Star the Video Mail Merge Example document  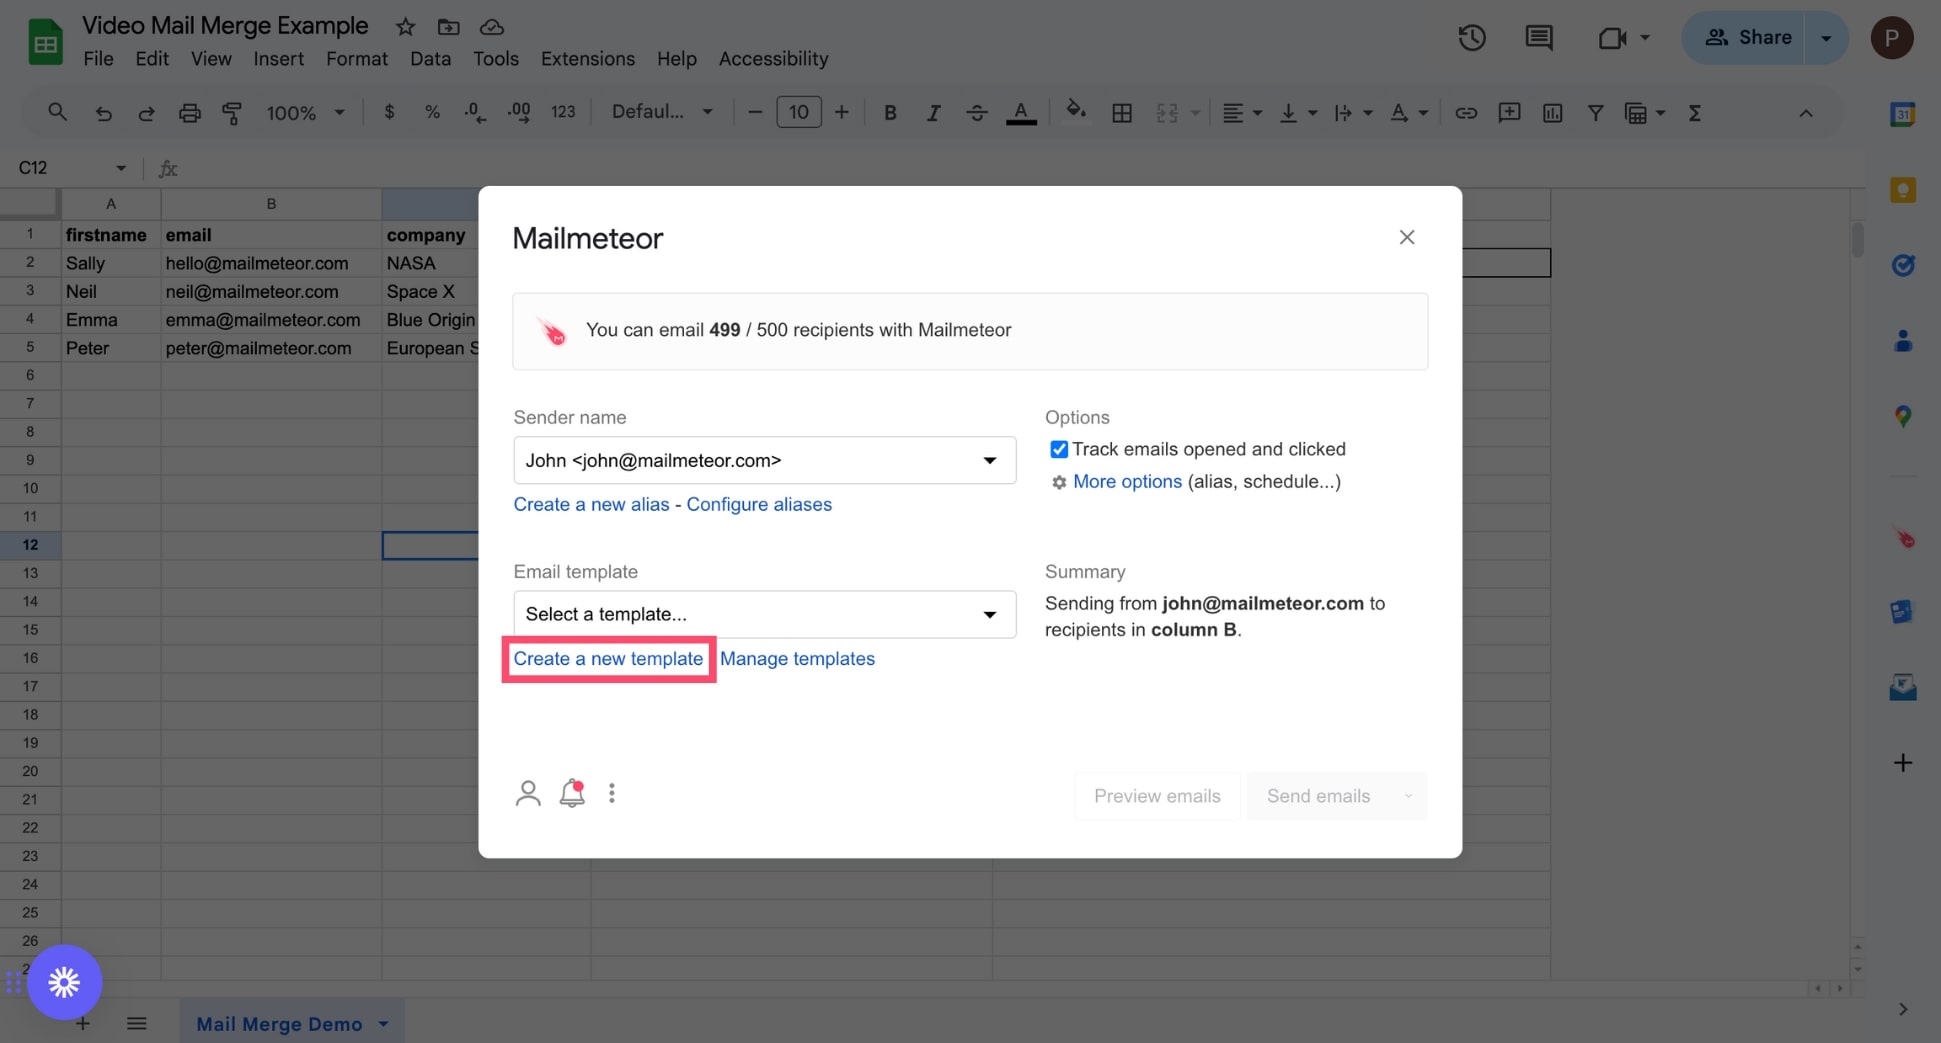coord(405,27)
